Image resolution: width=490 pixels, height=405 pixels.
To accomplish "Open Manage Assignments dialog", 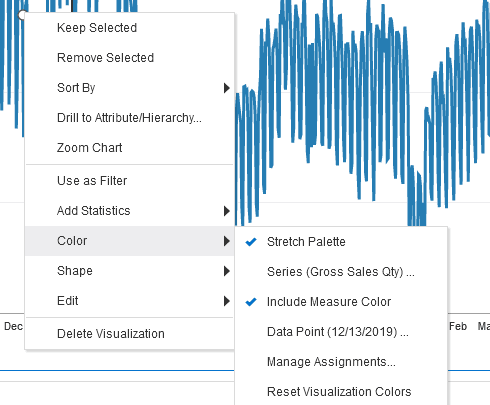I will (x=341, y=362).
